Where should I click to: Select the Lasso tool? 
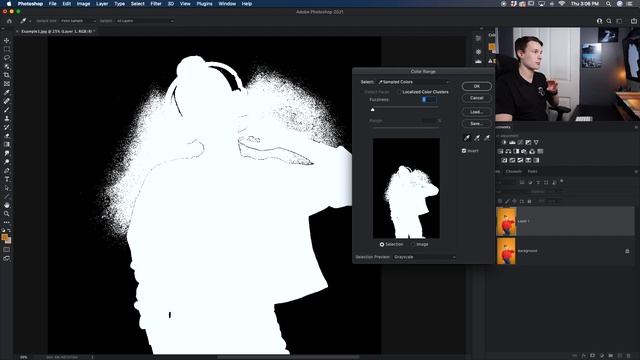[x=7, y=58]
